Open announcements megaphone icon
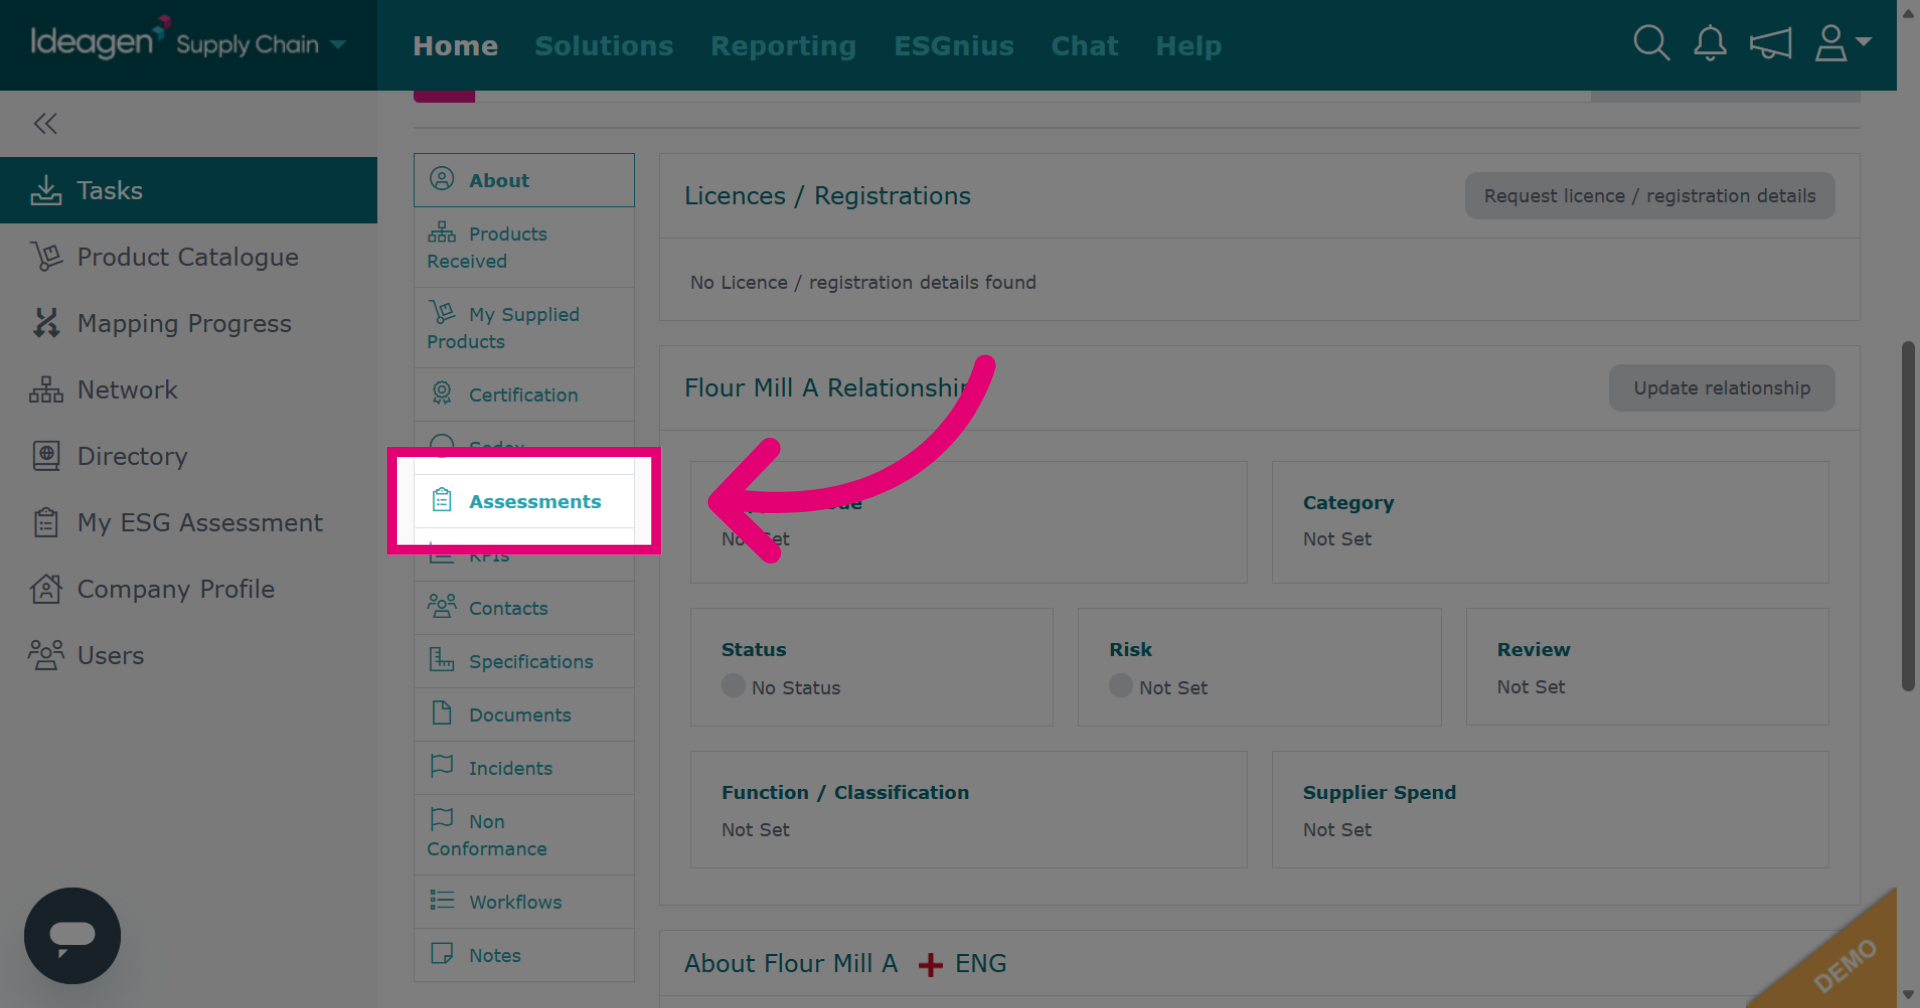 pos(1770,43)
